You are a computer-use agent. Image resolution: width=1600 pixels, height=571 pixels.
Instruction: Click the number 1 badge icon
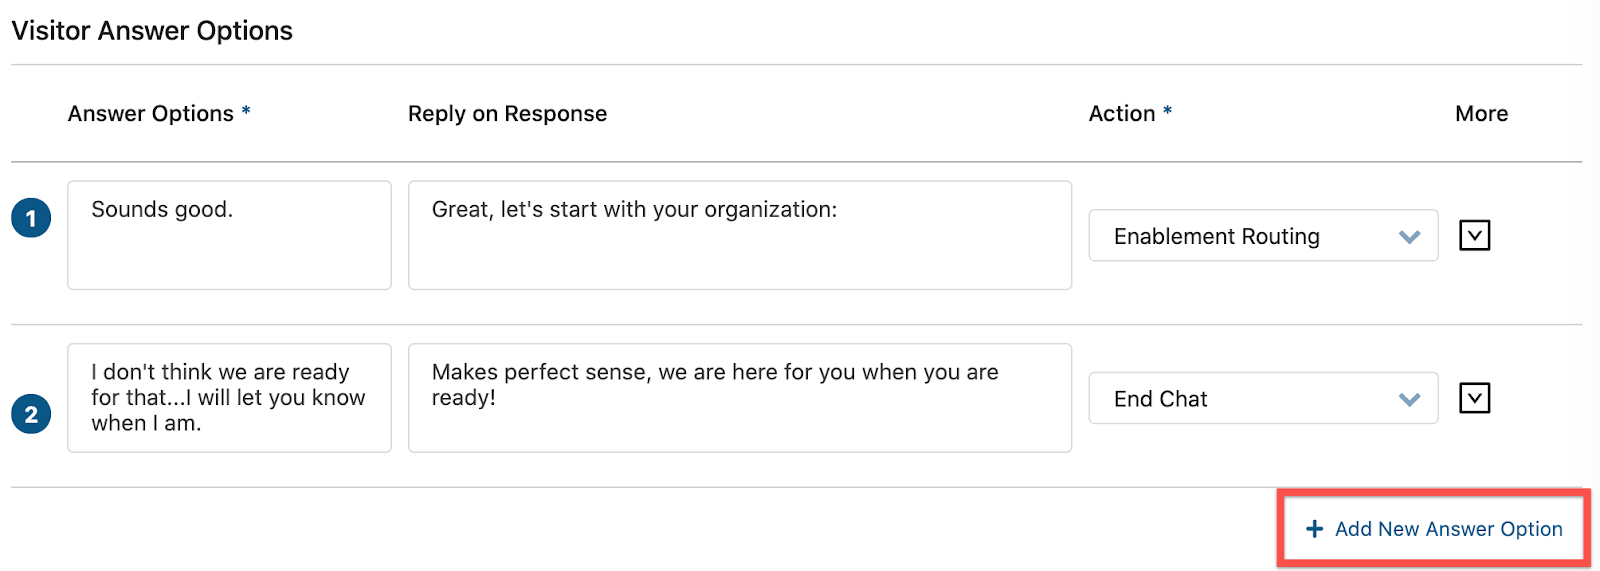pos(31,218)
